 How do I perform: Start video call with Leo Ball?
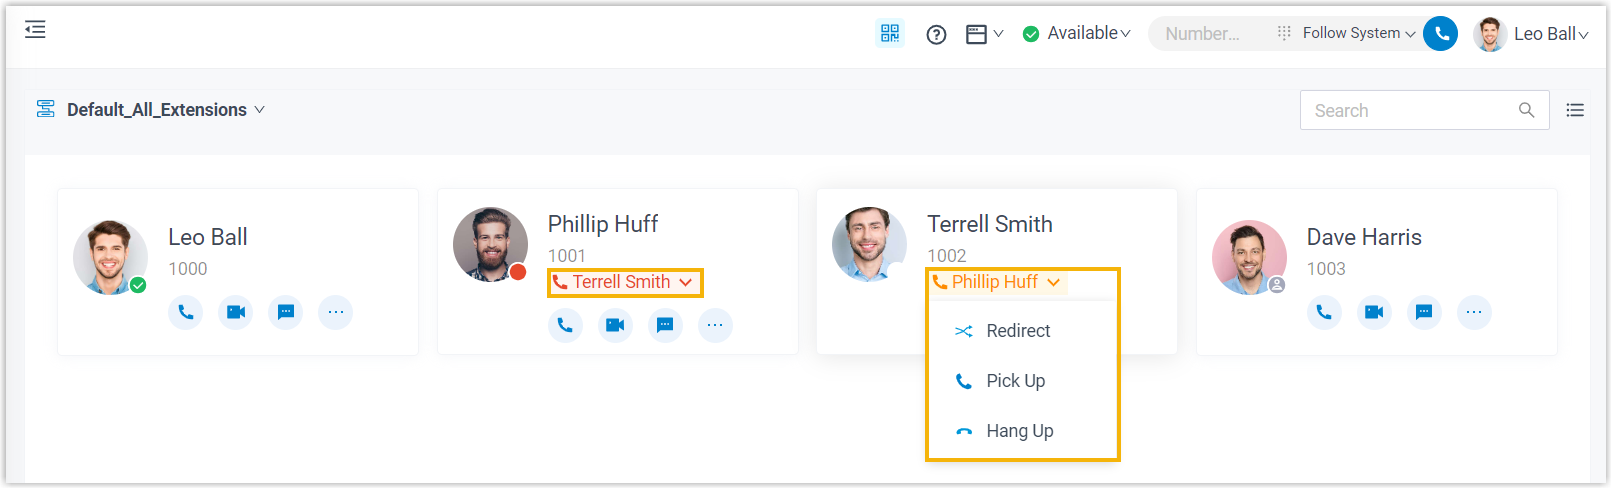click(x=235, y=312)
